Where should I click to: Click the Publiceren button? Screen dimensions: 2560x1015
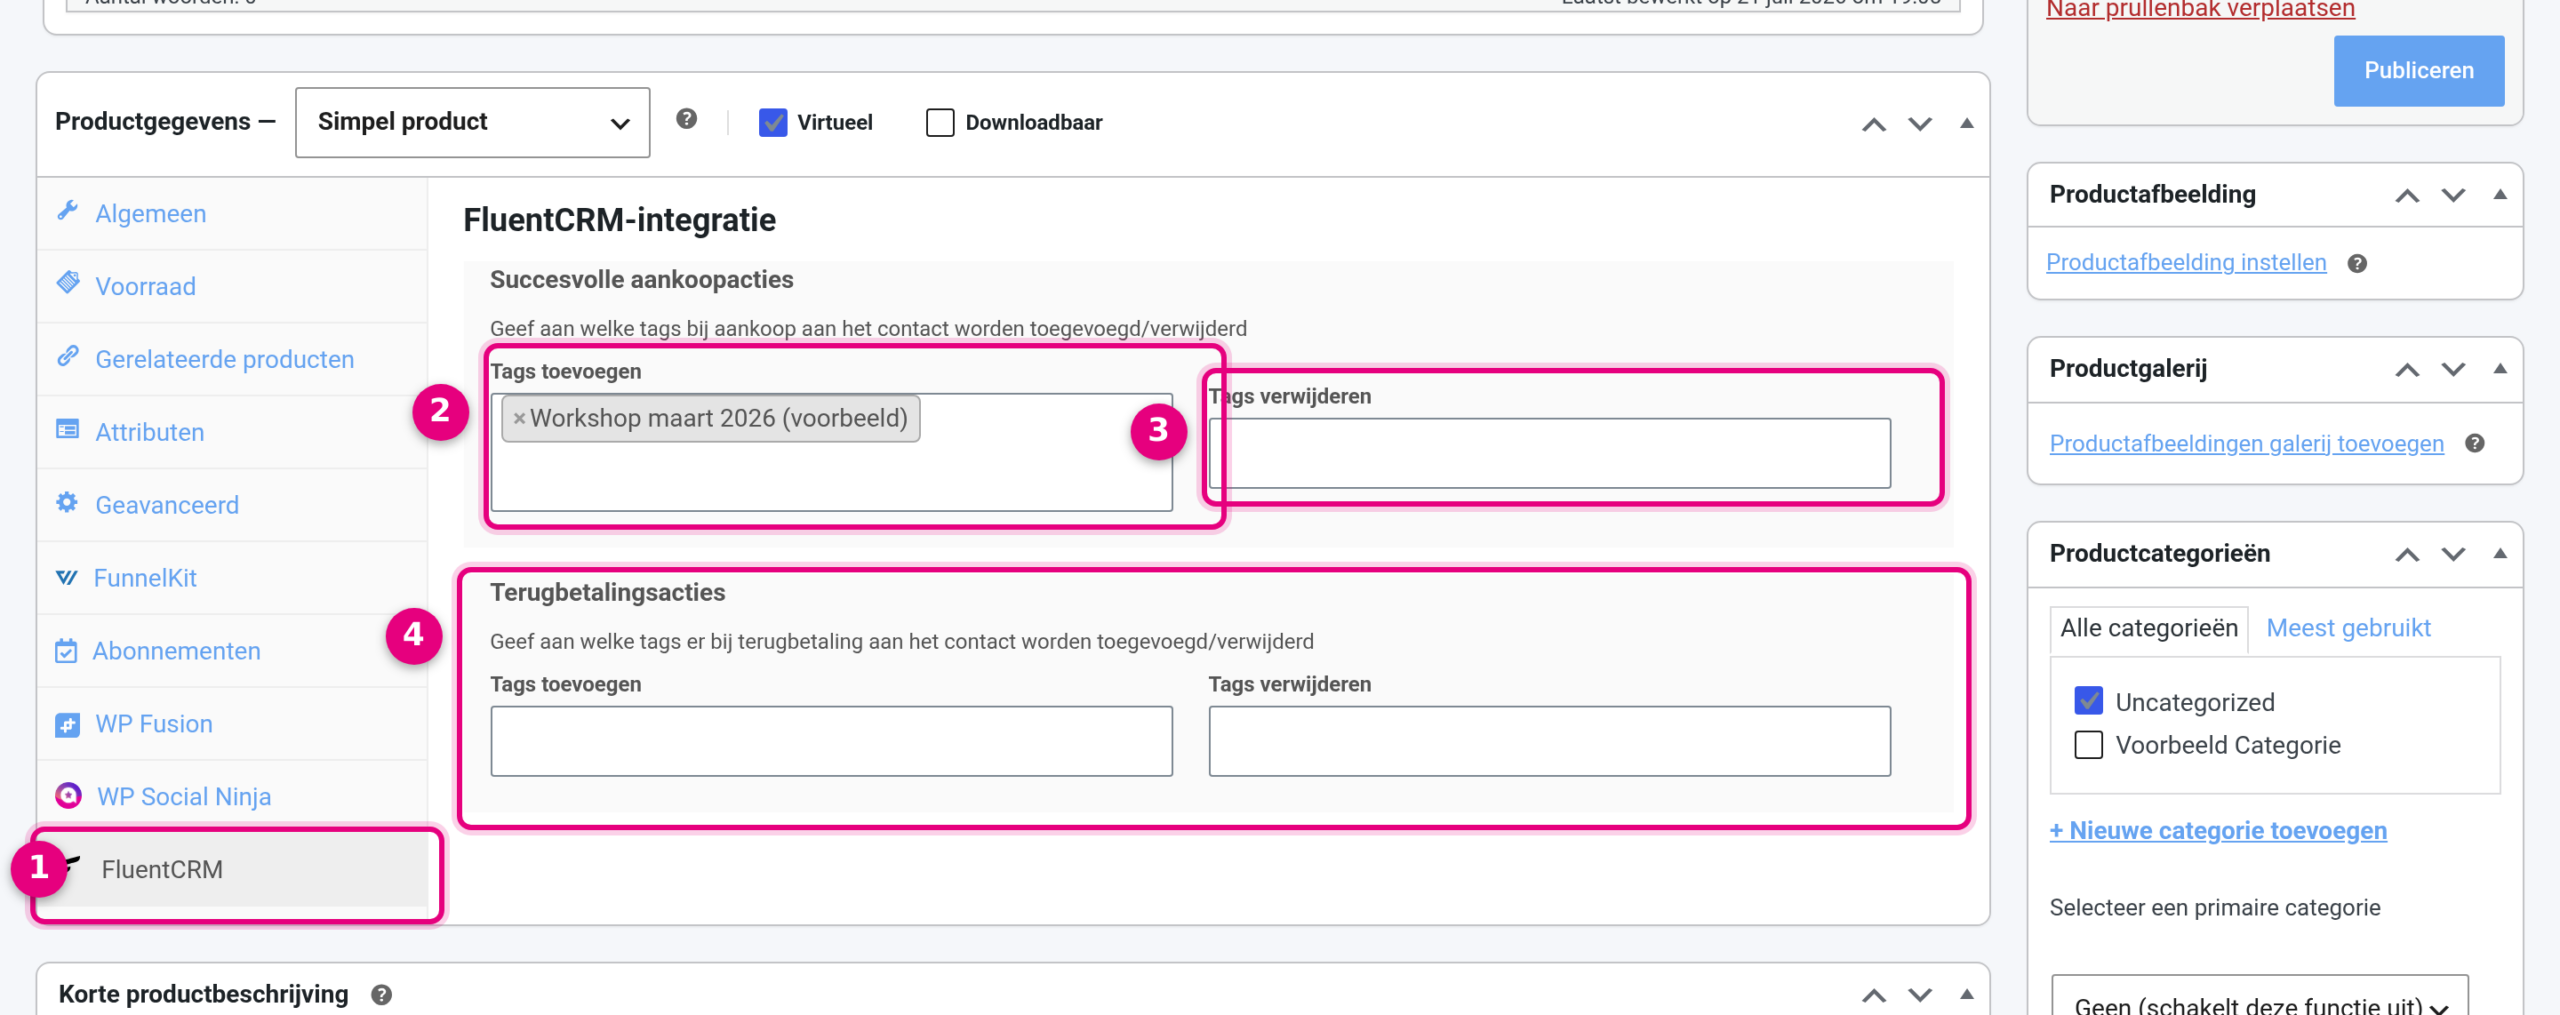pyautogui.click(x=2419, y=71)
